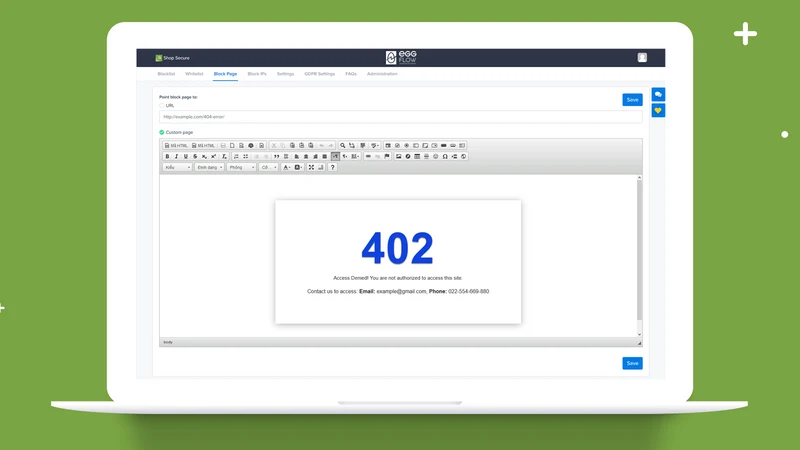Maximize the editor with the fullscreen icon
This screenshot has height=450, width=800.
point(311,167)
